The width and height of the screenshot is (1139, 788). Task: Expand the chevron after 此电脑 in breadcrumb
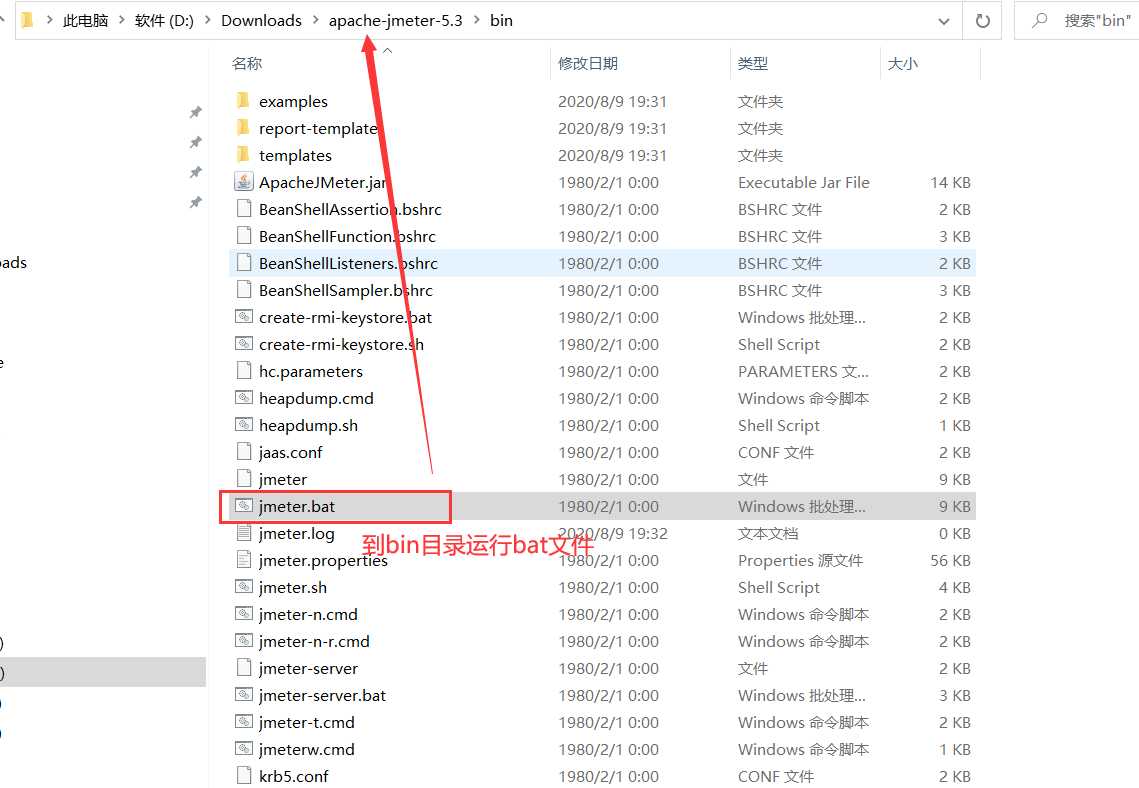121,20
